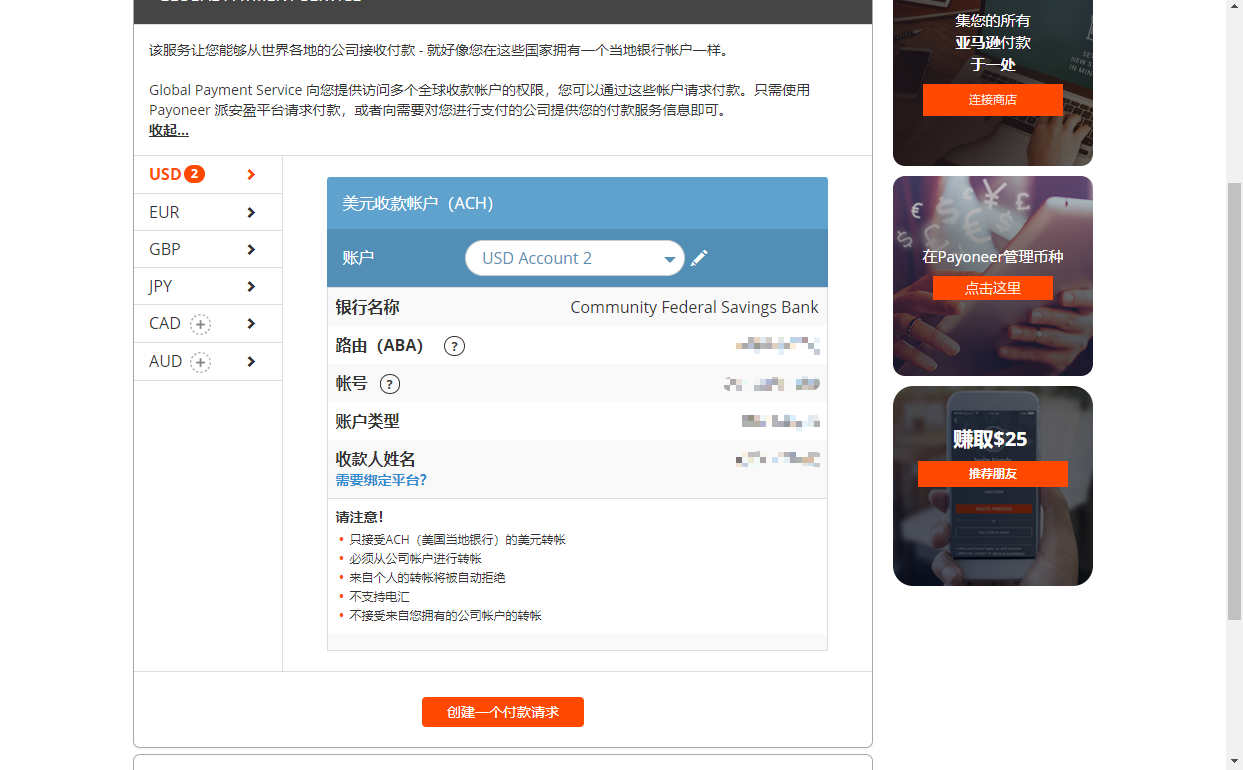Click the 不接受来自您拥有的公司帐户的转帐 note

445,616
